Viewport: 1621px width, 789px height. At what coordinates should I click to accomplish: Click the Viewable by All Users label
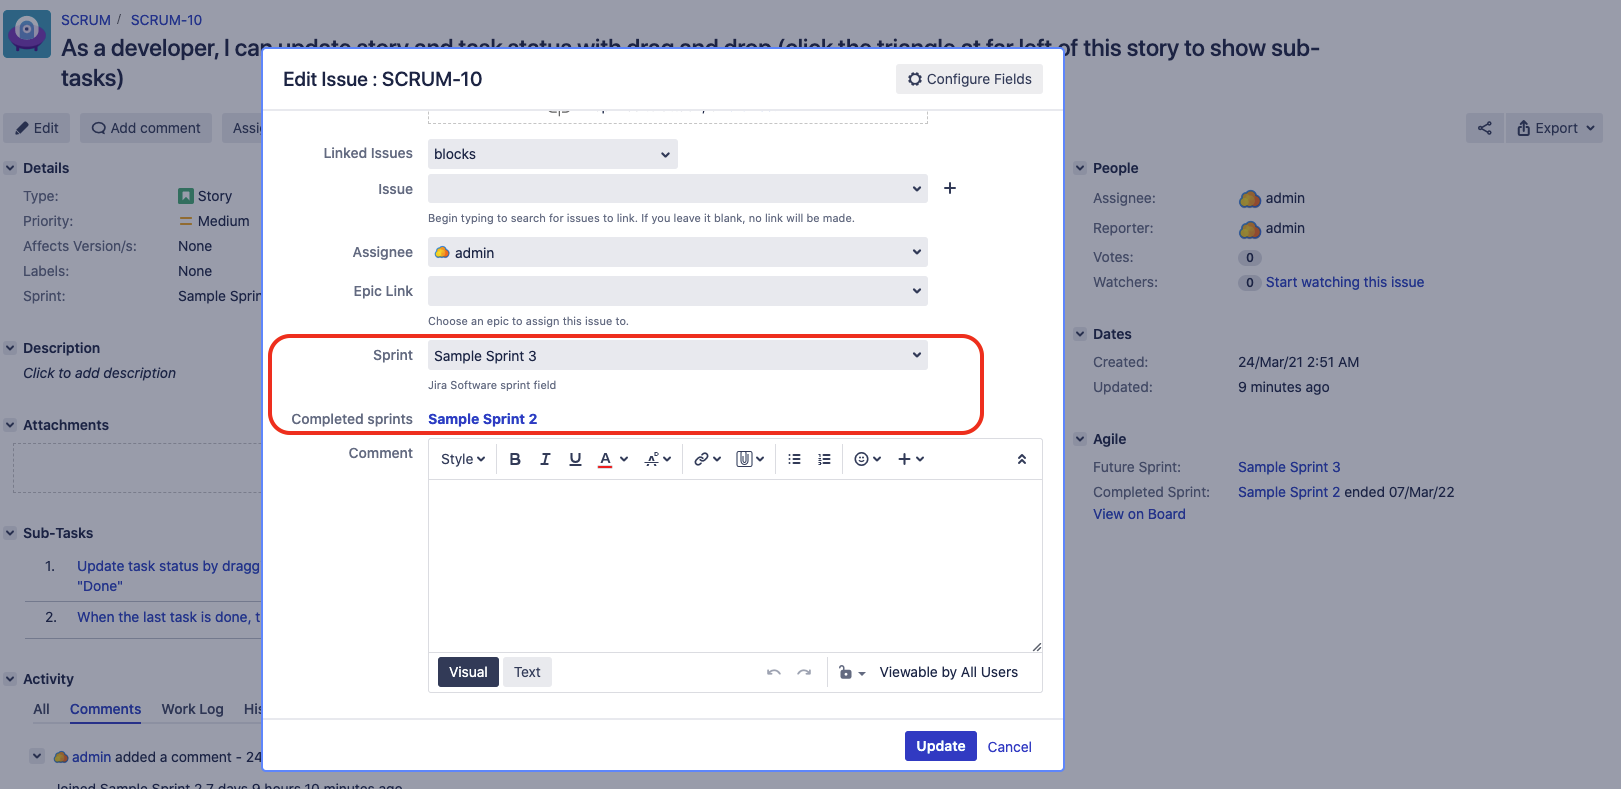[948, 672]
